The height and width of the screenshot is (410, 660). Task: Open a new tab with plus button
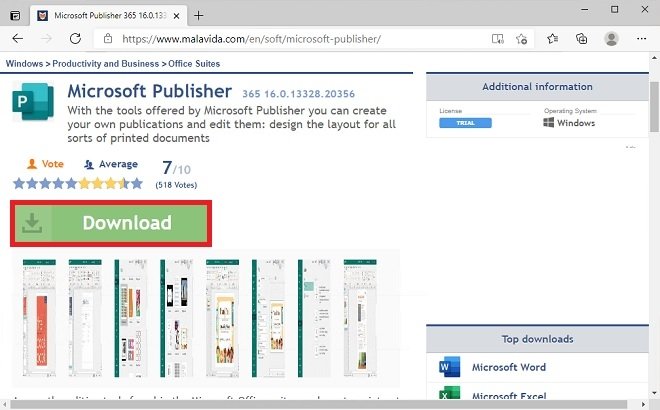click(x=199, y=16)
